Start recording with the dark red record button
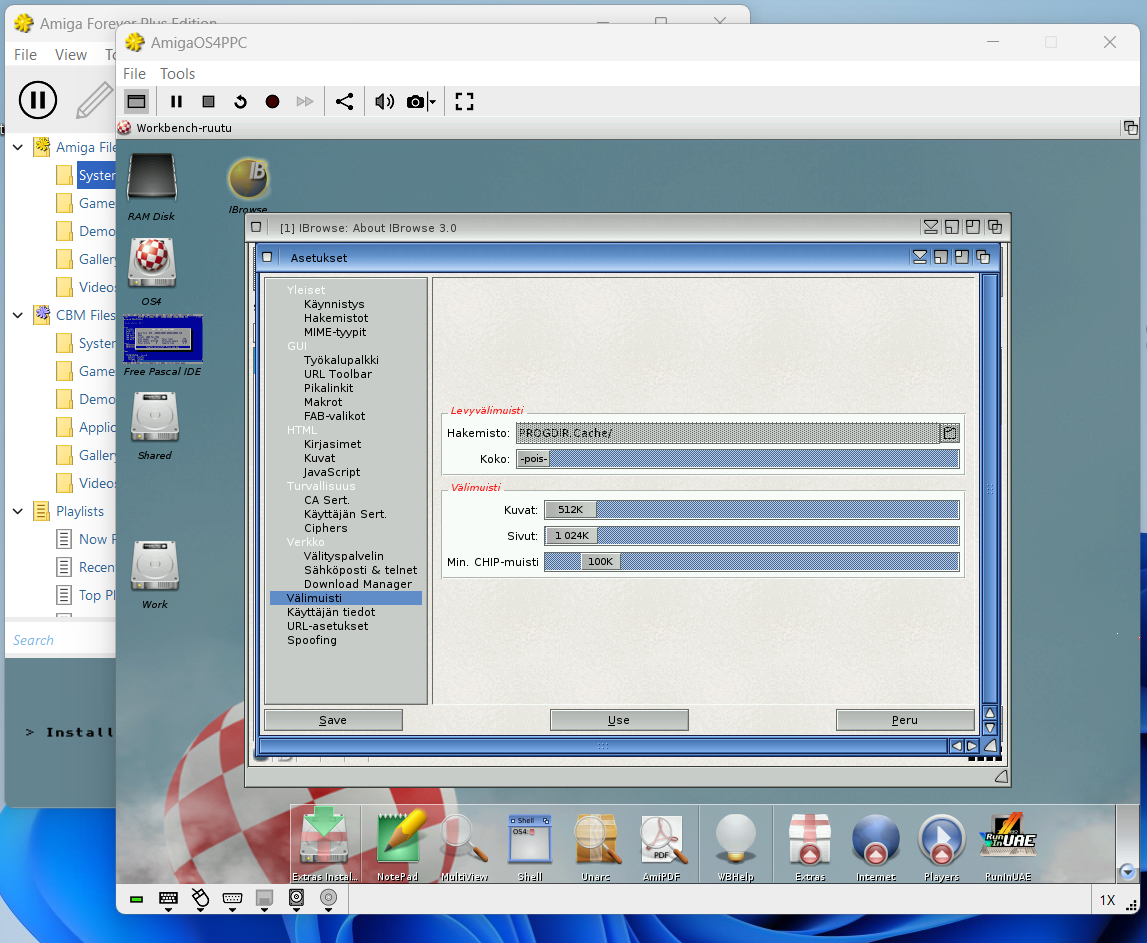The image size is (1147, 943). (272, 102)
